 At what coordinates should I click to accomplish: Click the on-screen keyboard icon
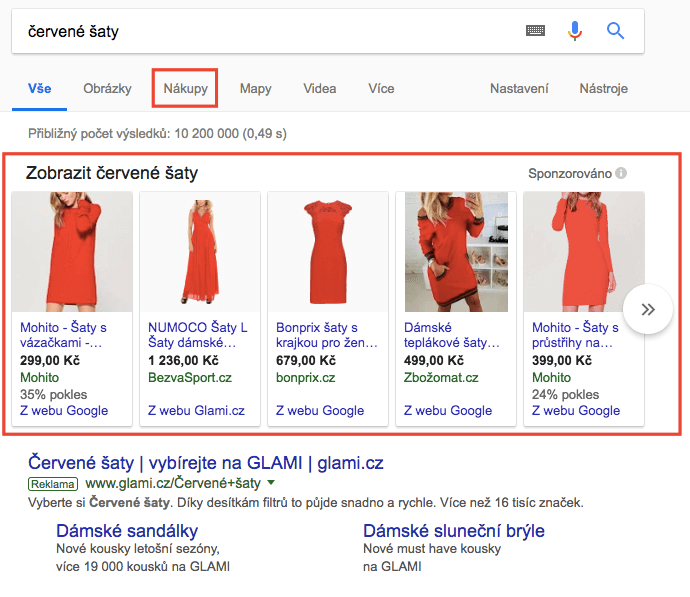(x=536, y=31)
